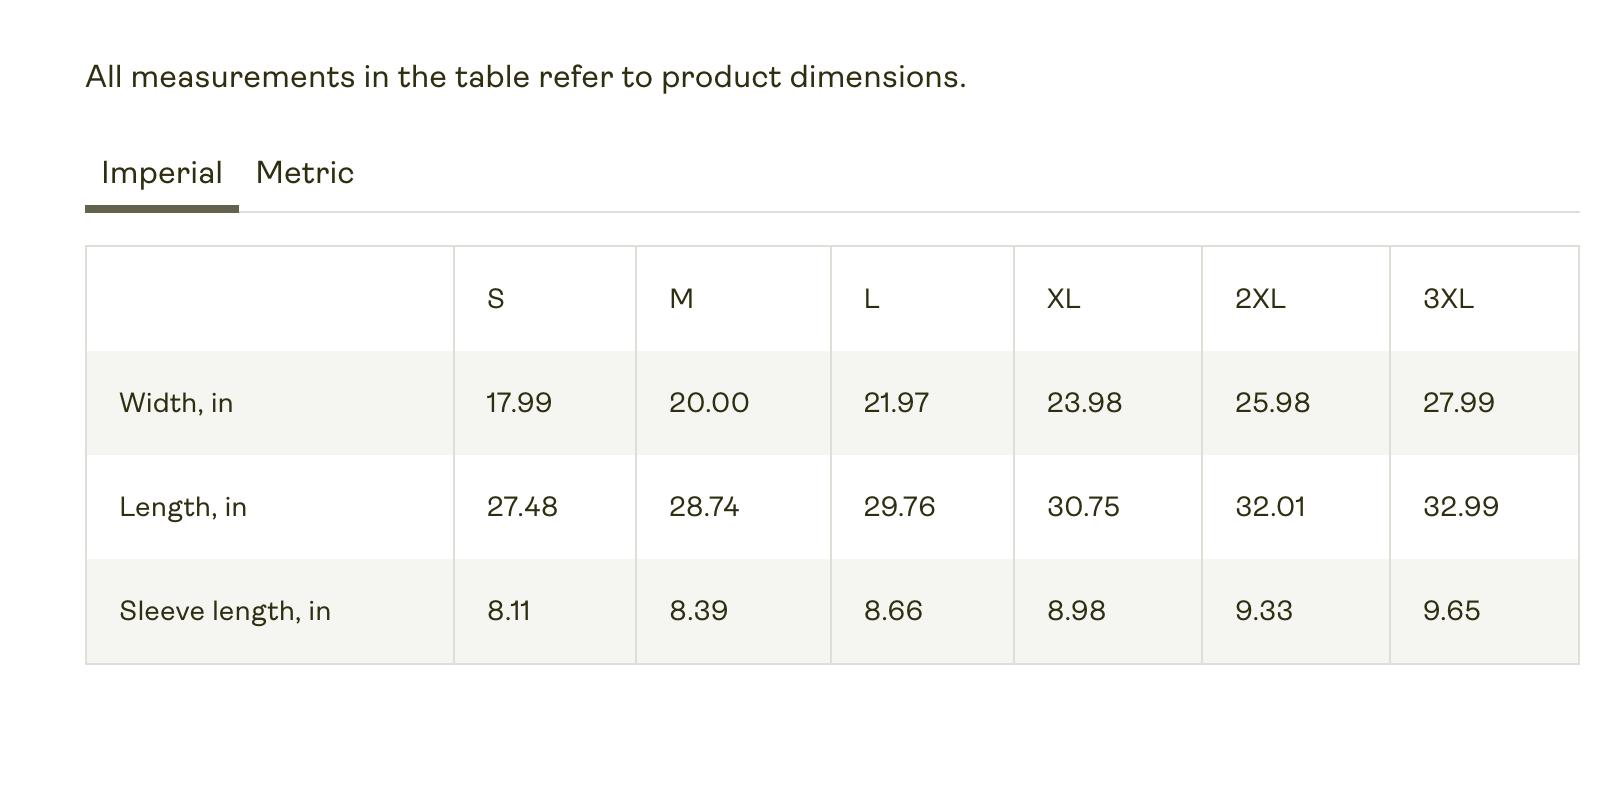Click the "Width, in" row label
The width and height of the screenshot is (1620, 796).
click(x=176, y=403)
